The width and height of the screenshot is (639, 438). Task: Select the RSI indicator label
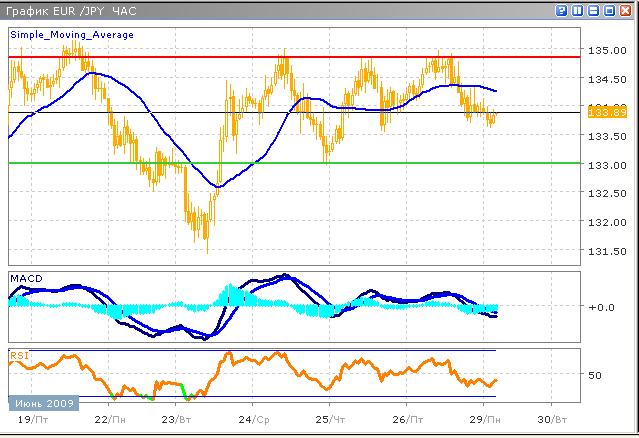[x=19, y=354]
